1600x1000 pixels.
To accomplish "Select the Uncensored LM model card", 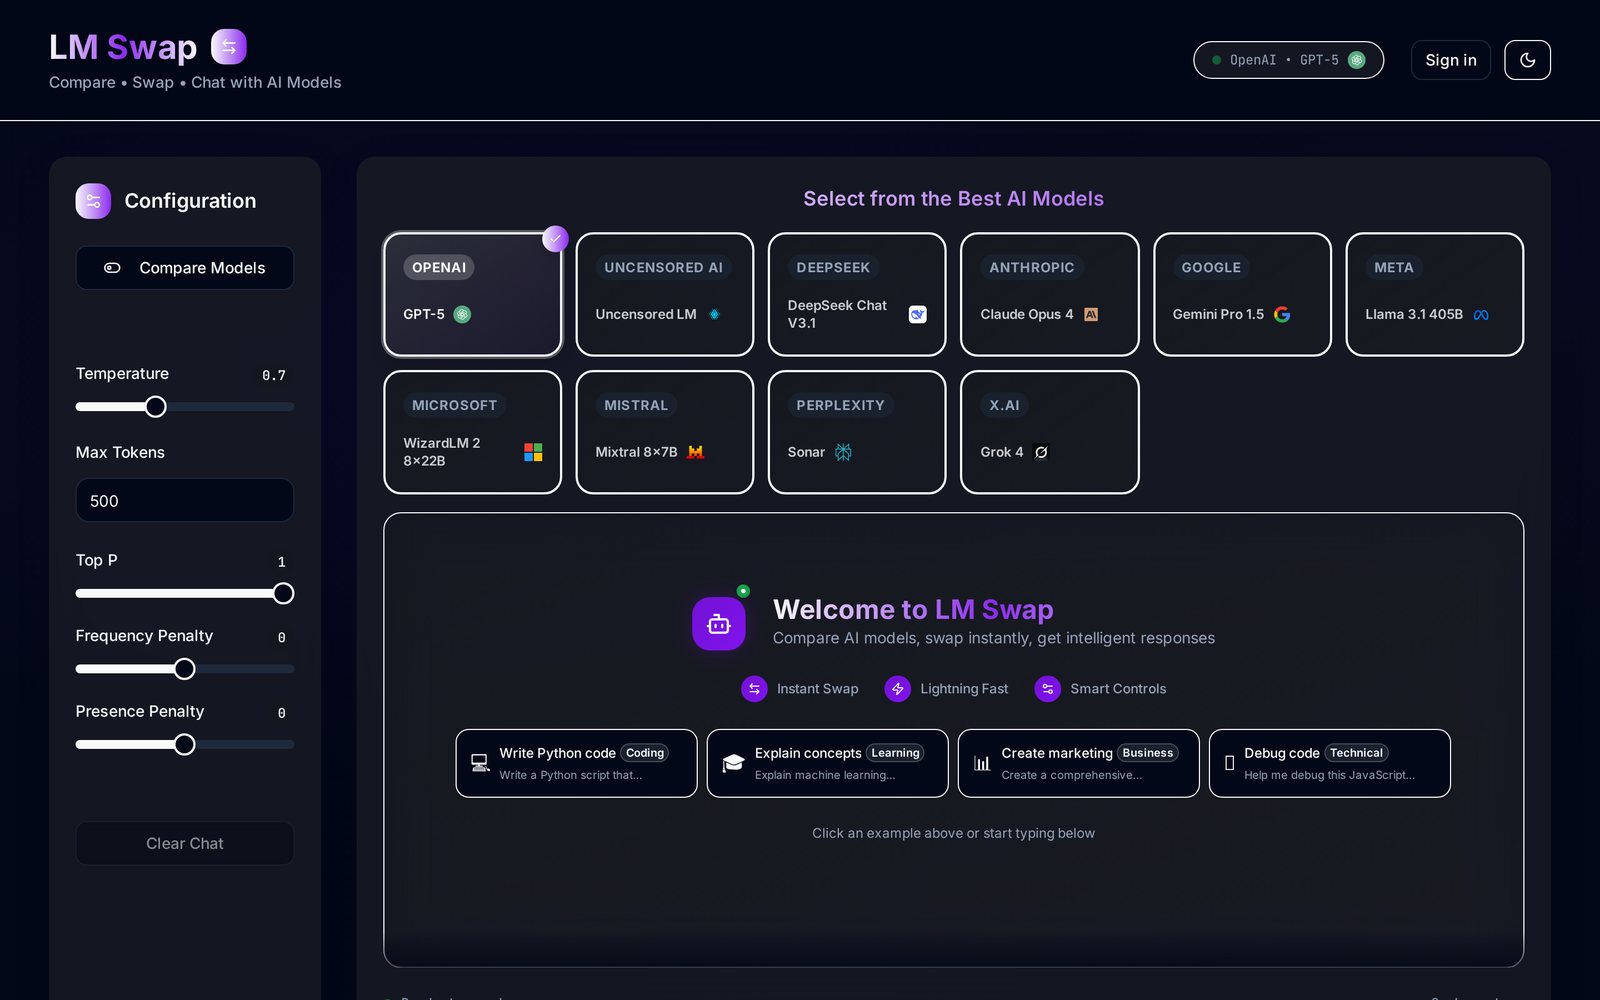I will point(664,294).
